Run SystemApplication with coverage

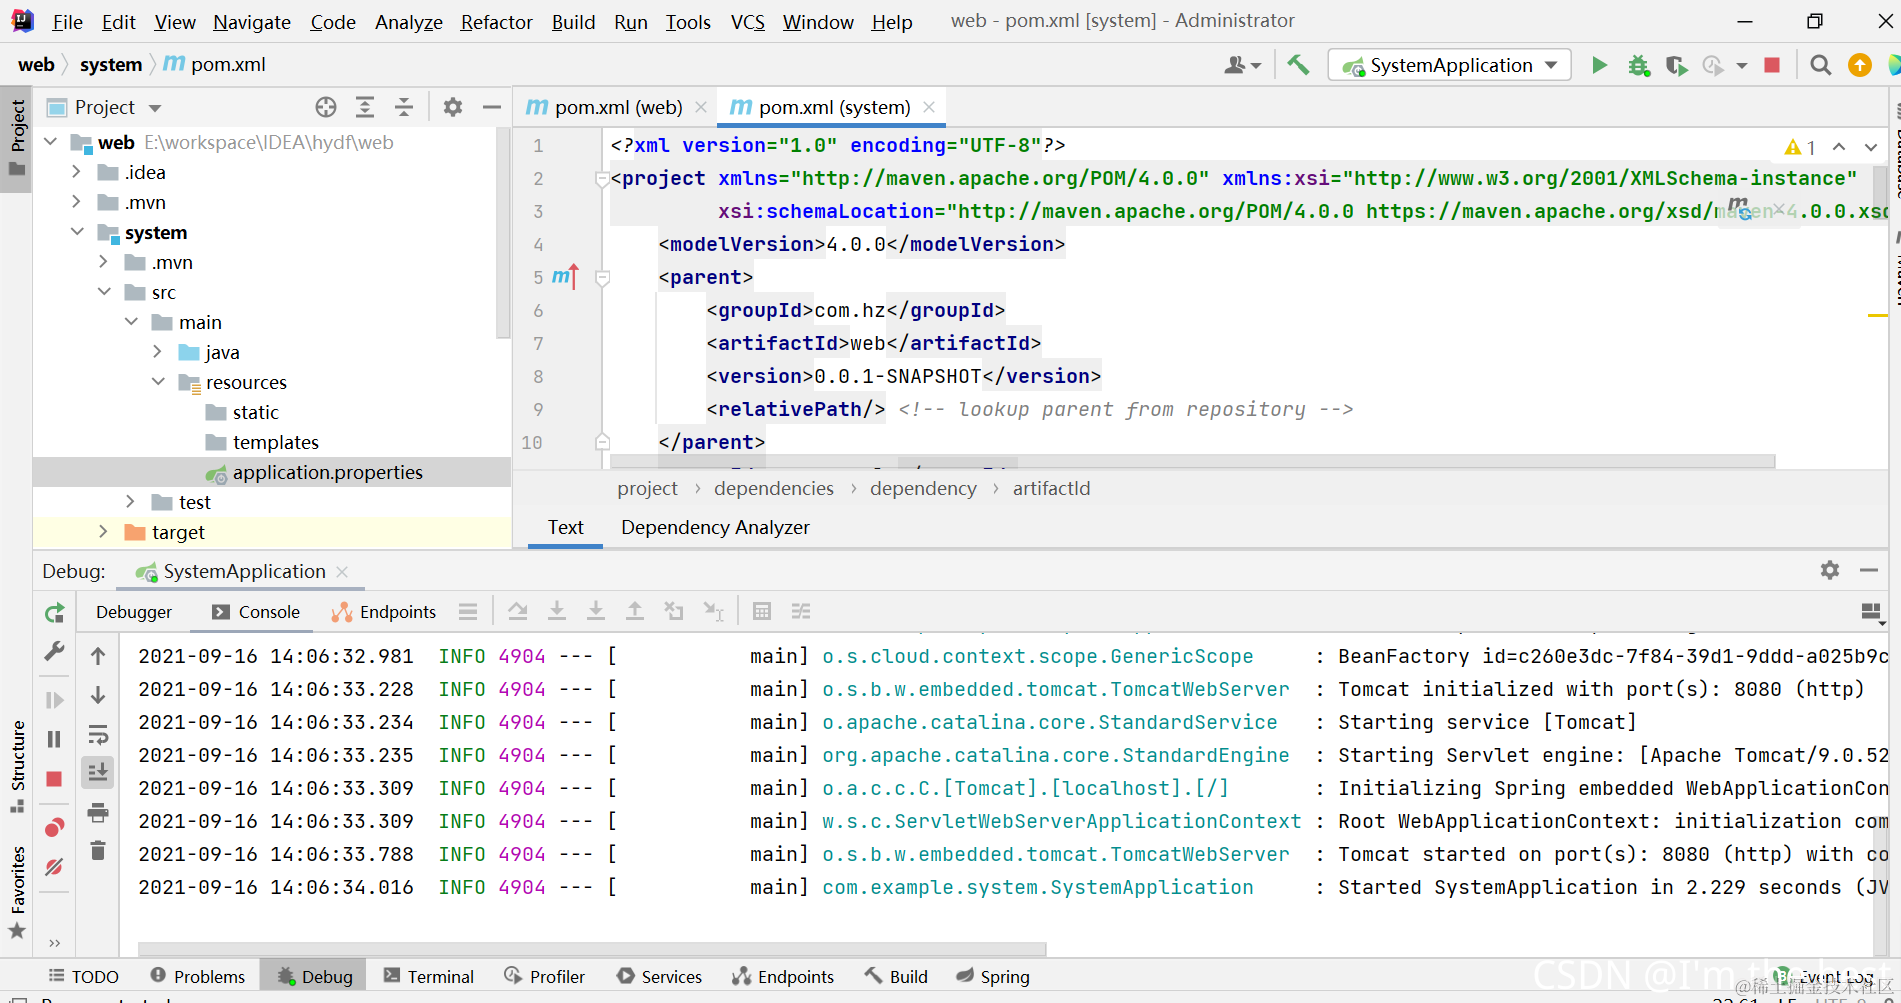(x=1676, y=65)
